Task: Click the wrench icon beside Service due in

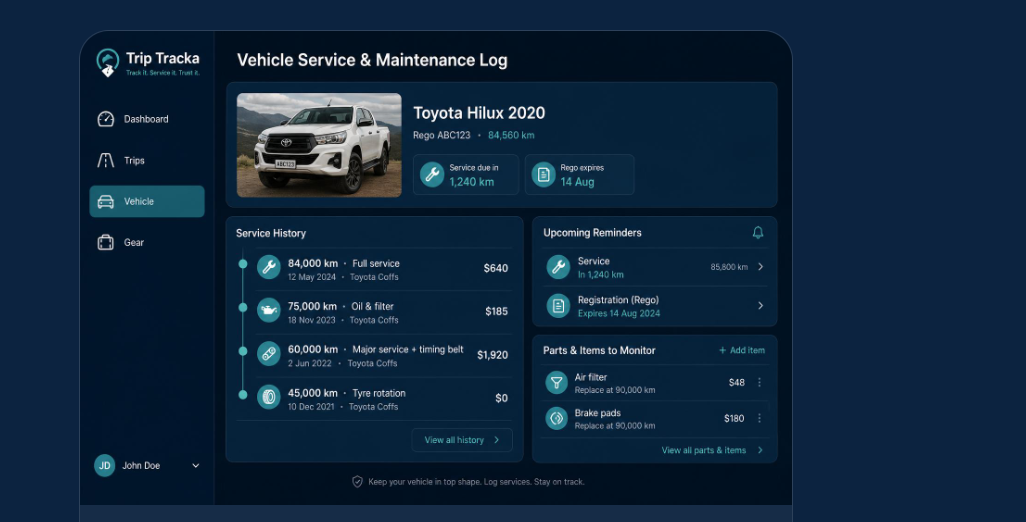Action: pyautogui.click(x=432, y=175)
